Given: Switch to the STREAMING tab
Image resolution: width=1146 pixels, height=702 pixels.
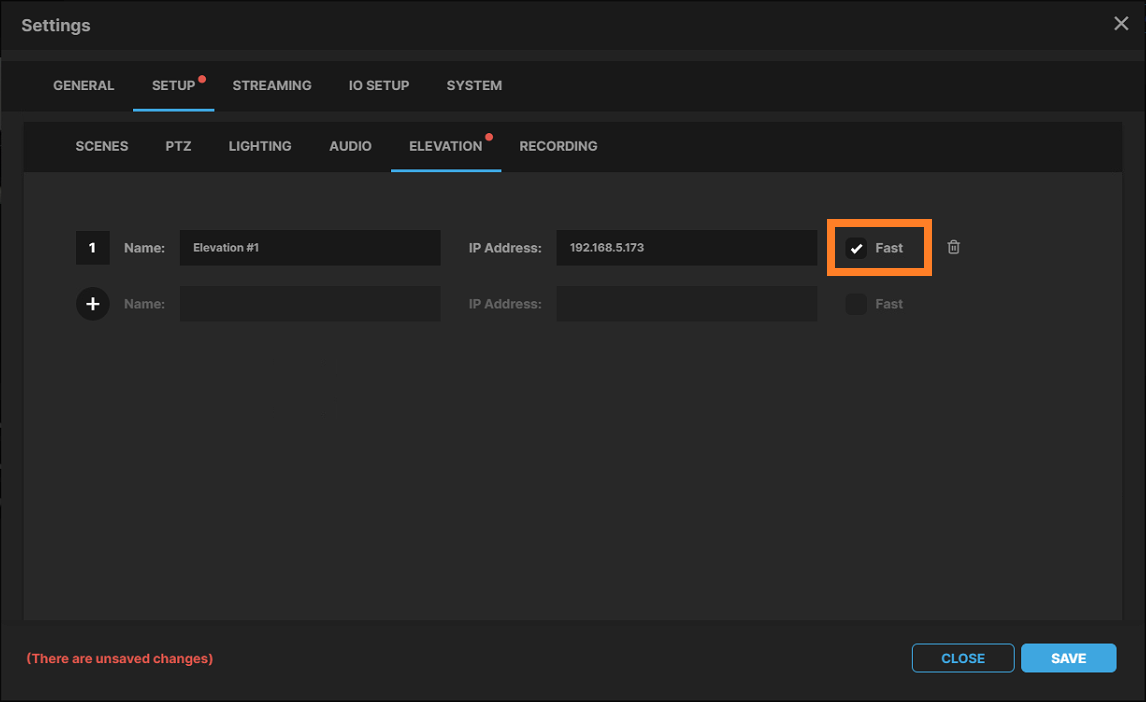Looking at the screenshot, I should (x=272, y=85).
